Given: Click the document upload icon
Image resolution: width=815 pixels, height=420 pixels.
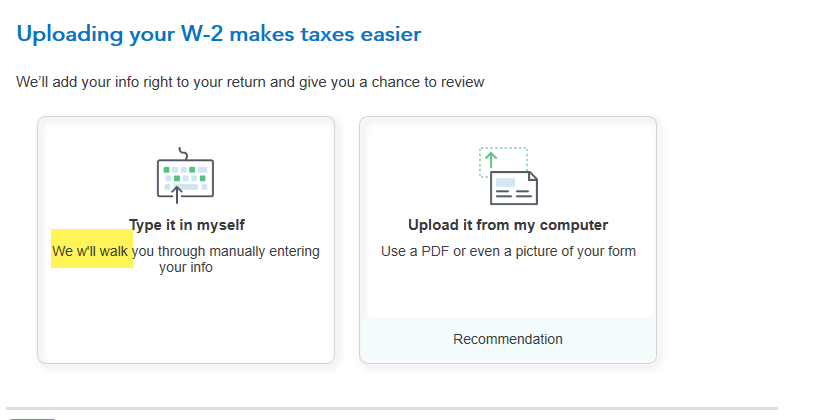Looking at the screenshot, I should click(x=508, y=176).
